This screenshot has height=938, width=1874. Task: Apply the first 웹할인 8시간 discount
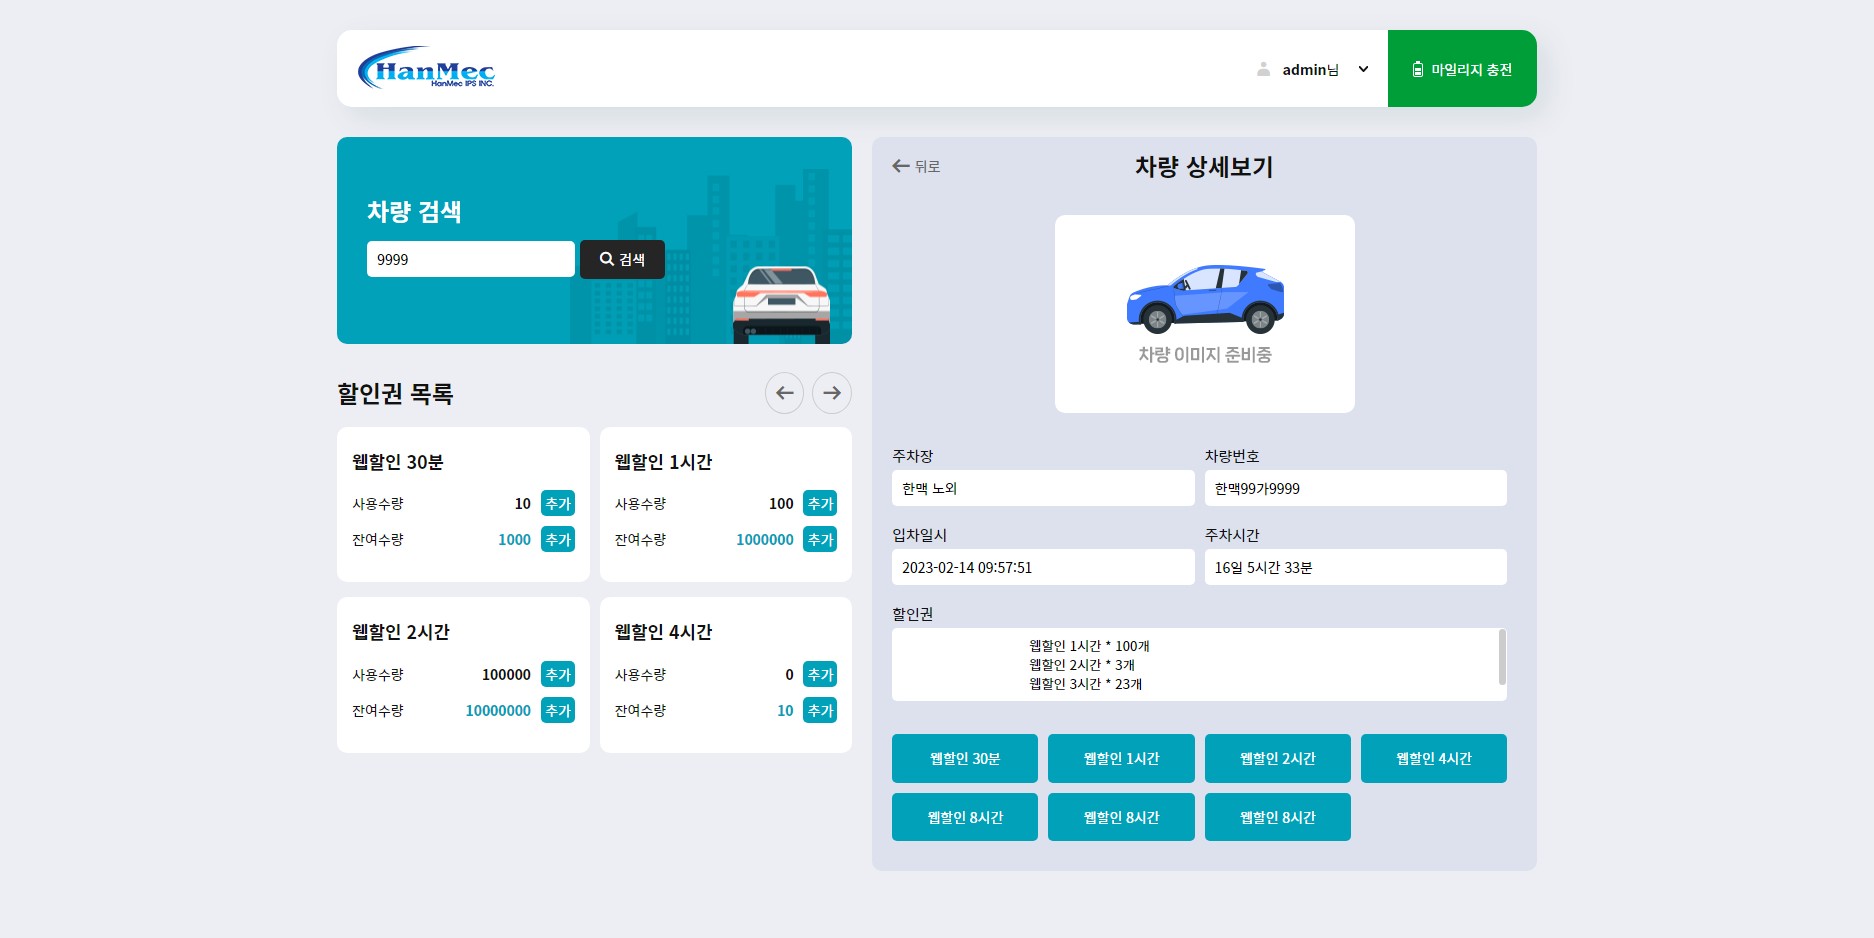pyautogui.click(x=964, y=816)
